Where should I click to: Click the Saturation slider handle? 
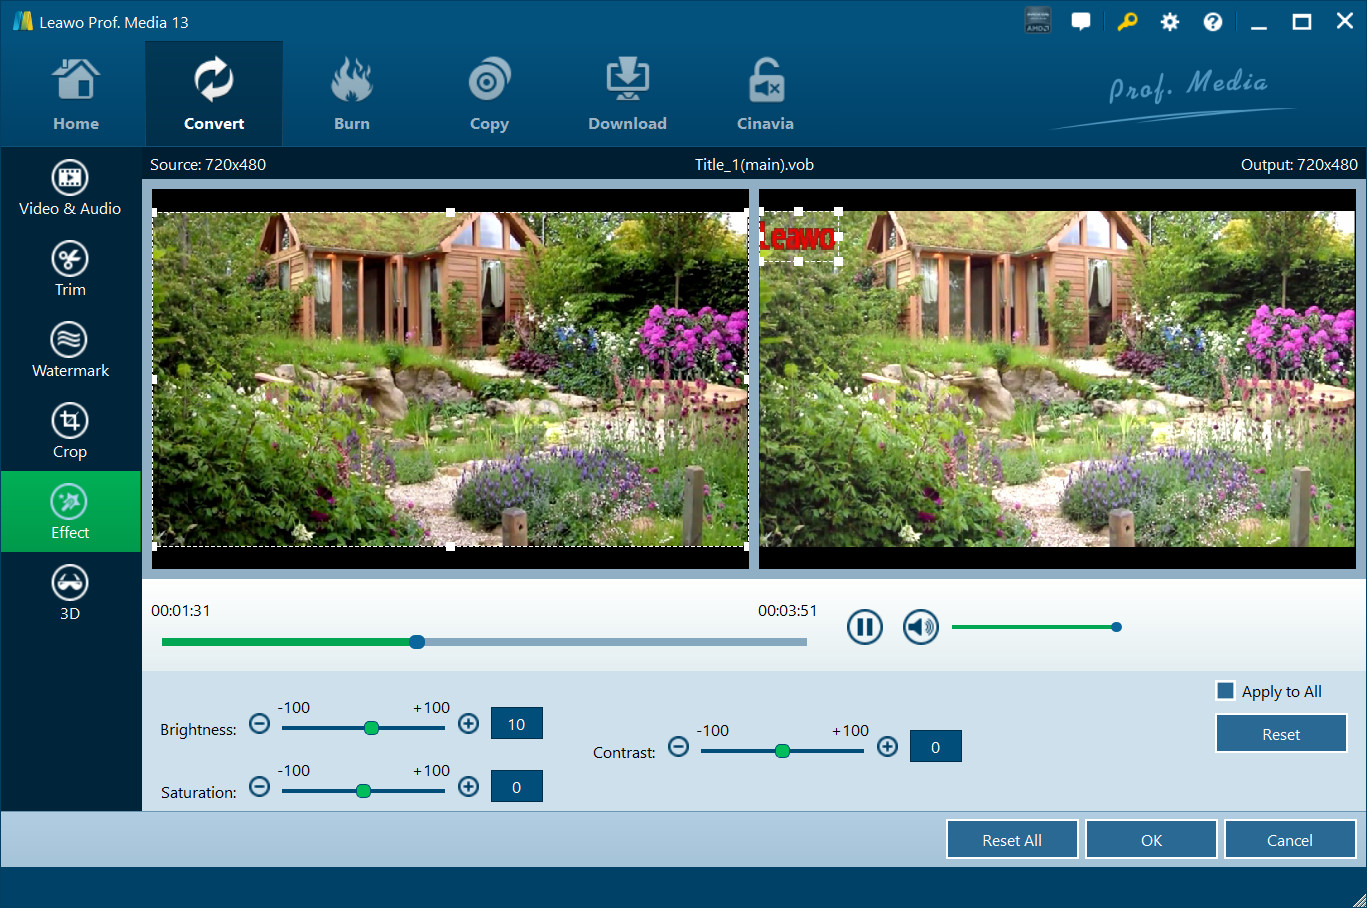tap(363, 791)
